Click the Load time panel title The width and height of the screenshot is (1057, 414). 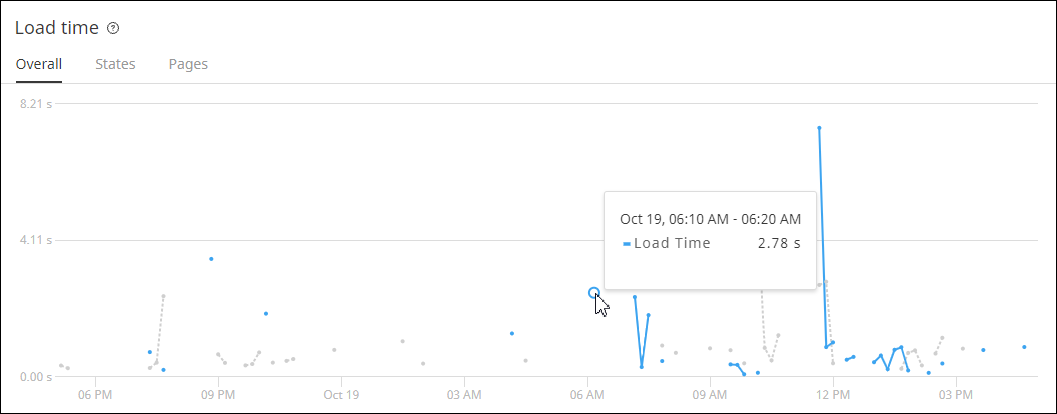(57, 28)
